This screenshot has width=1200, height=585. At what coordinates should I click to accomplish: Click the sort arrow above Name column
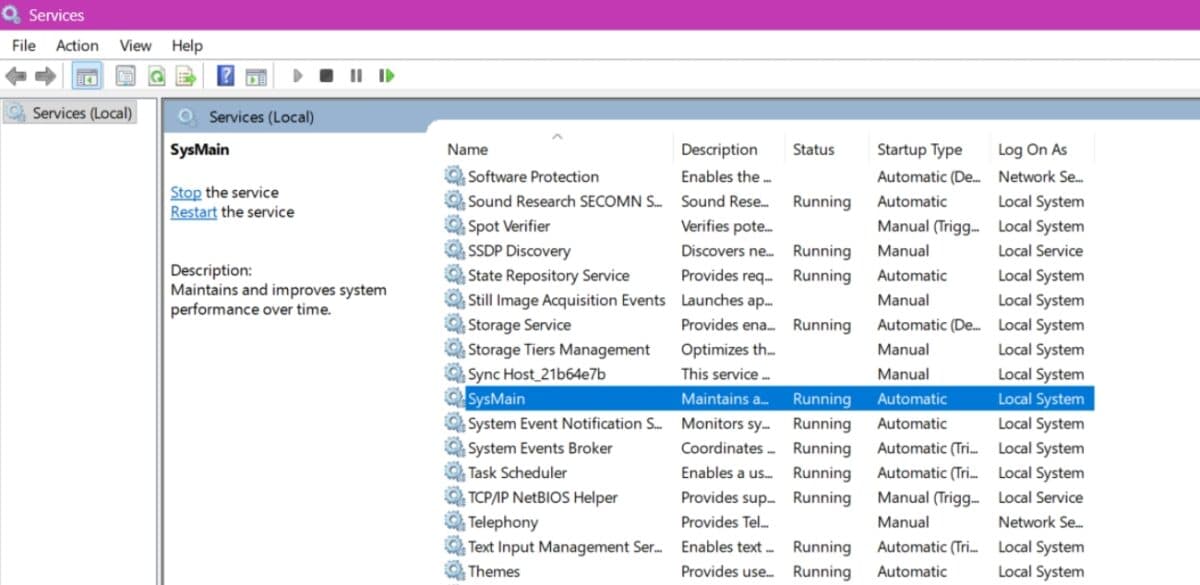pos(557,135)
